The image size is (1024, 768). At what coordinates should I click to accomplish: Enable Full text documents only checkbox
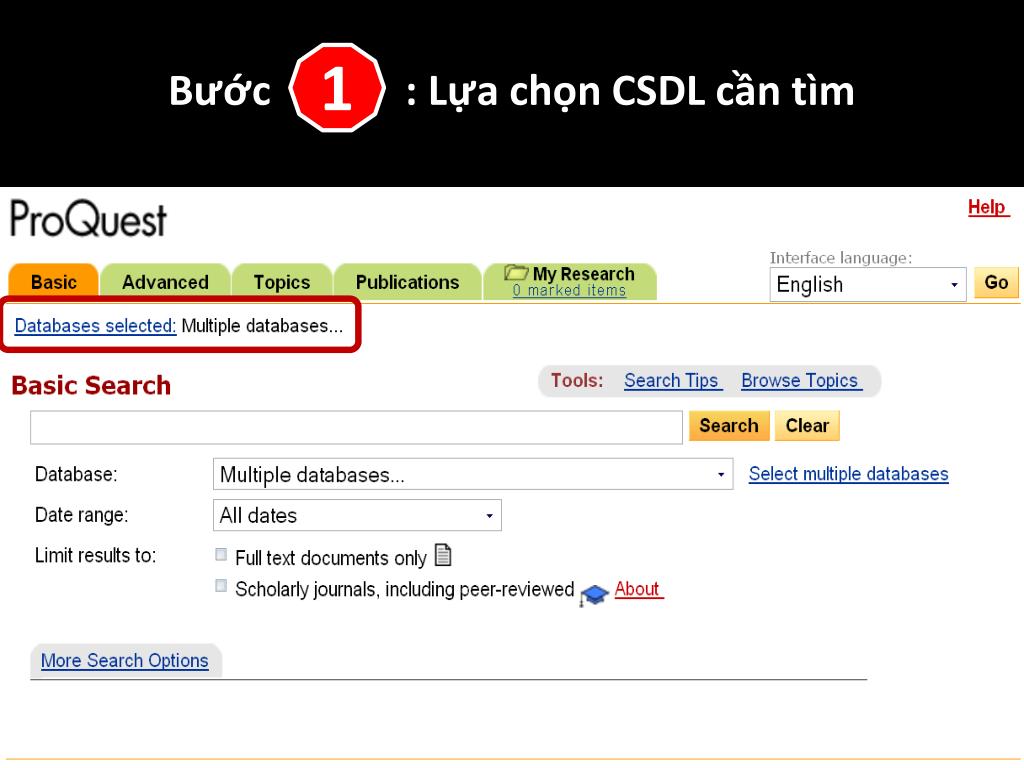(x=221, y=554)
